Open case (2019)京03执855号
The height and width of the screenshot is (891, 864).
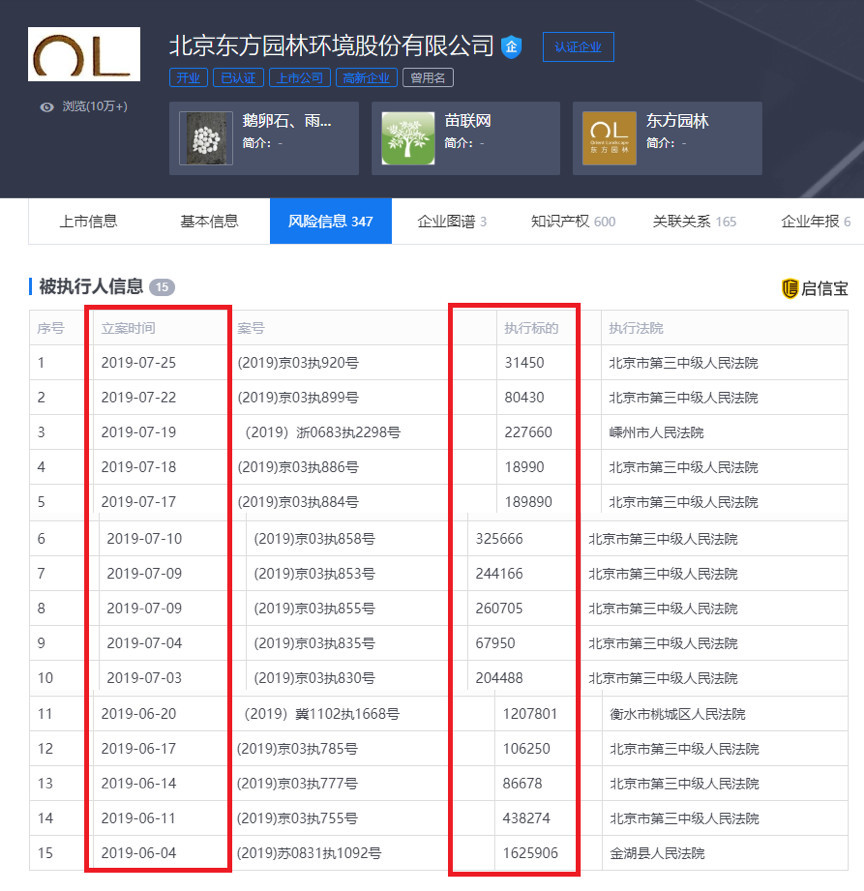(x=314, y=608)
